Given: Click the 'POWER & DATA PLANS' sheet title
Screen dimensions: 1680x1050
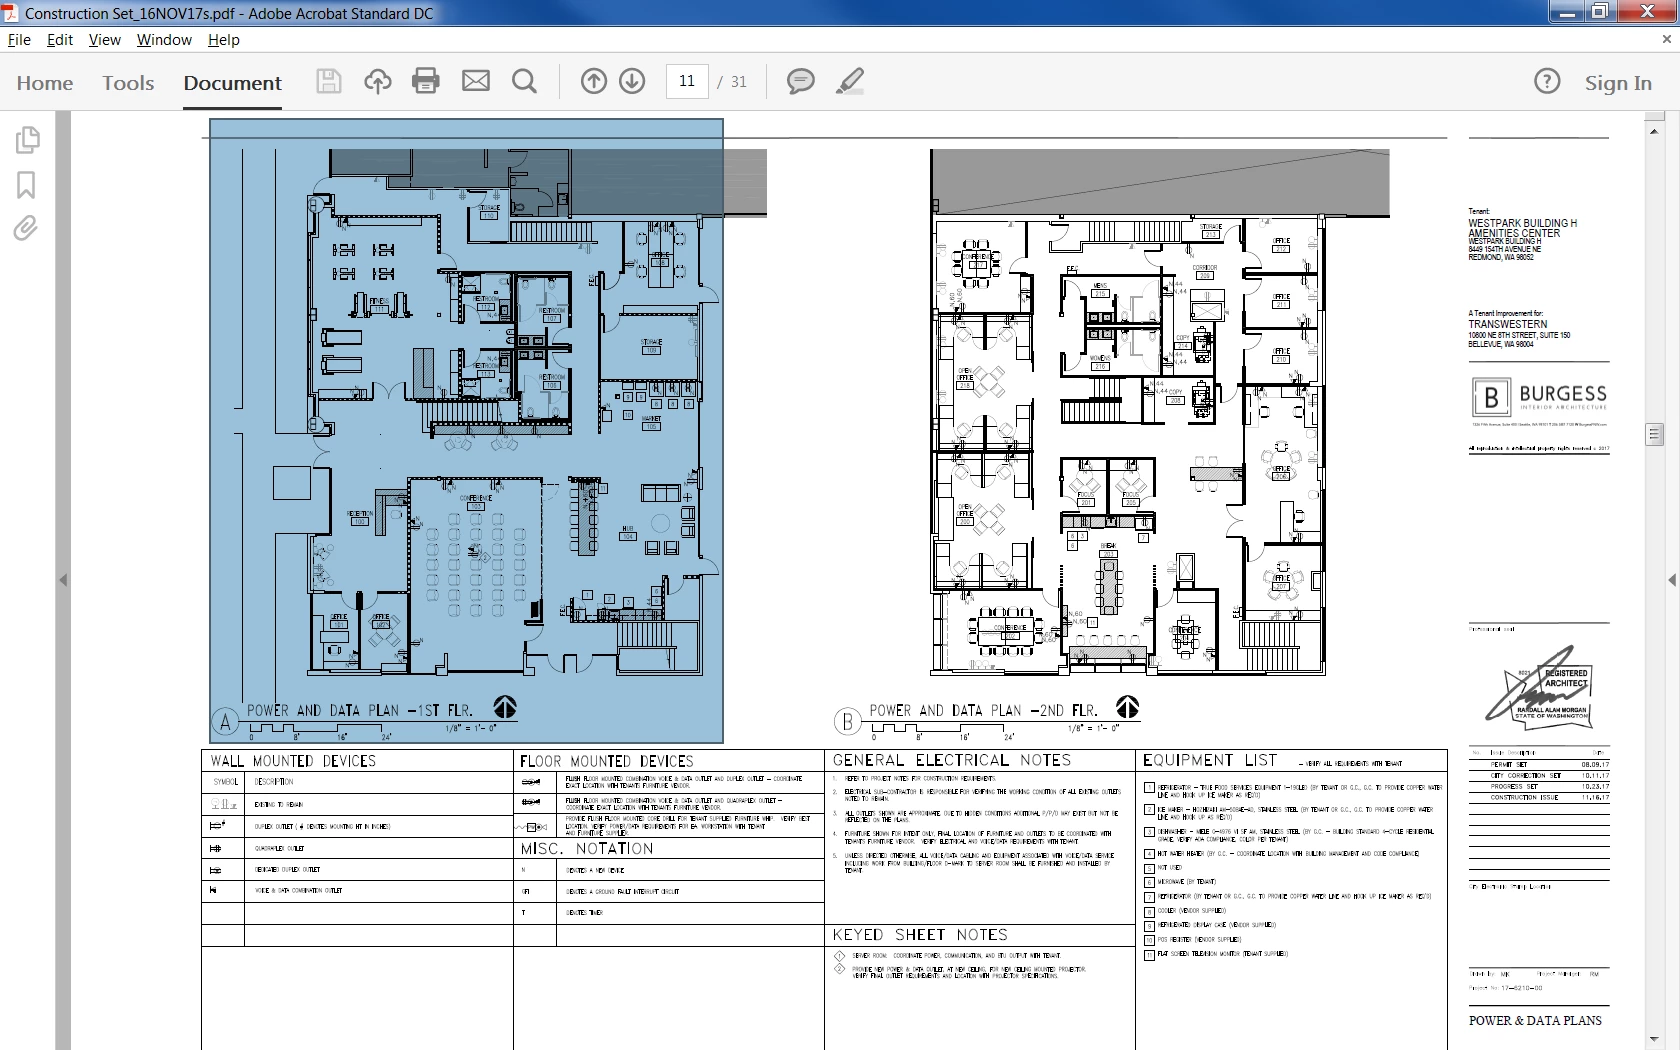Looking at the screenshot, I should (1535, 1021).
